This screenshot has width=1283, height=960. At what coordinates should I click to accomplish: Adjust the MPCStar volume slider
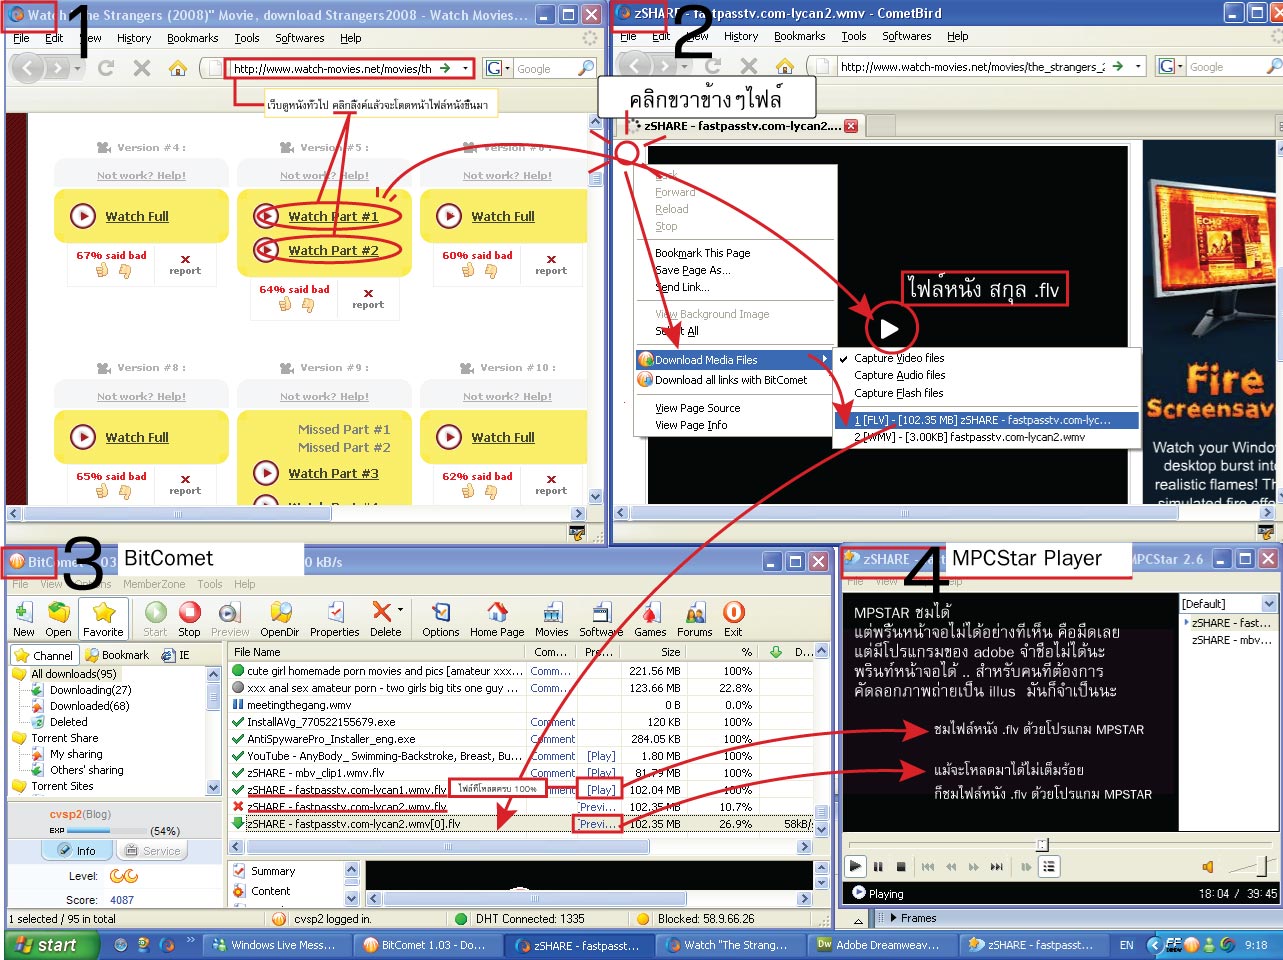pos(1263,865)
